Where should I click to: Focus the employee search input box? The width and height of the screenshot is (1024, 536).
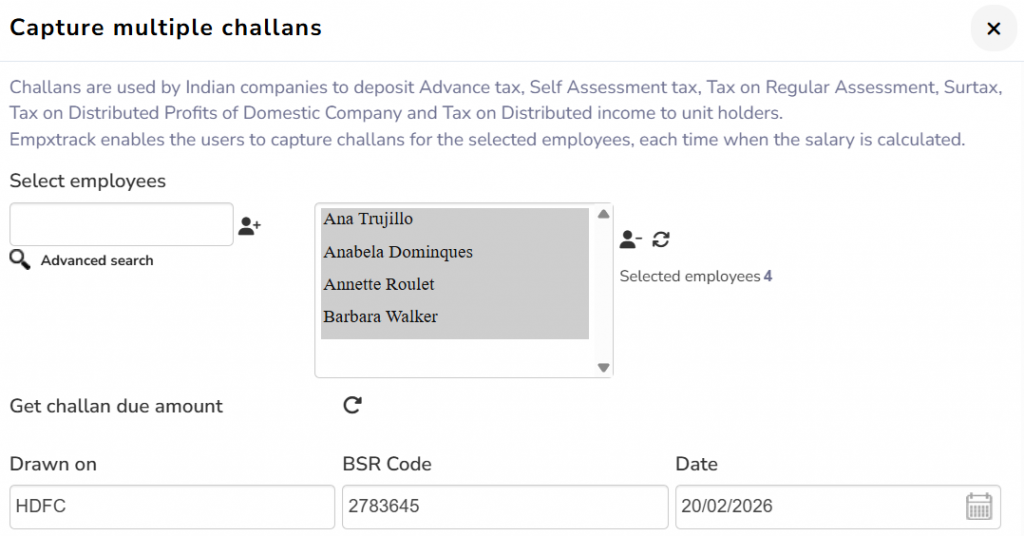(x=121, y=225)
